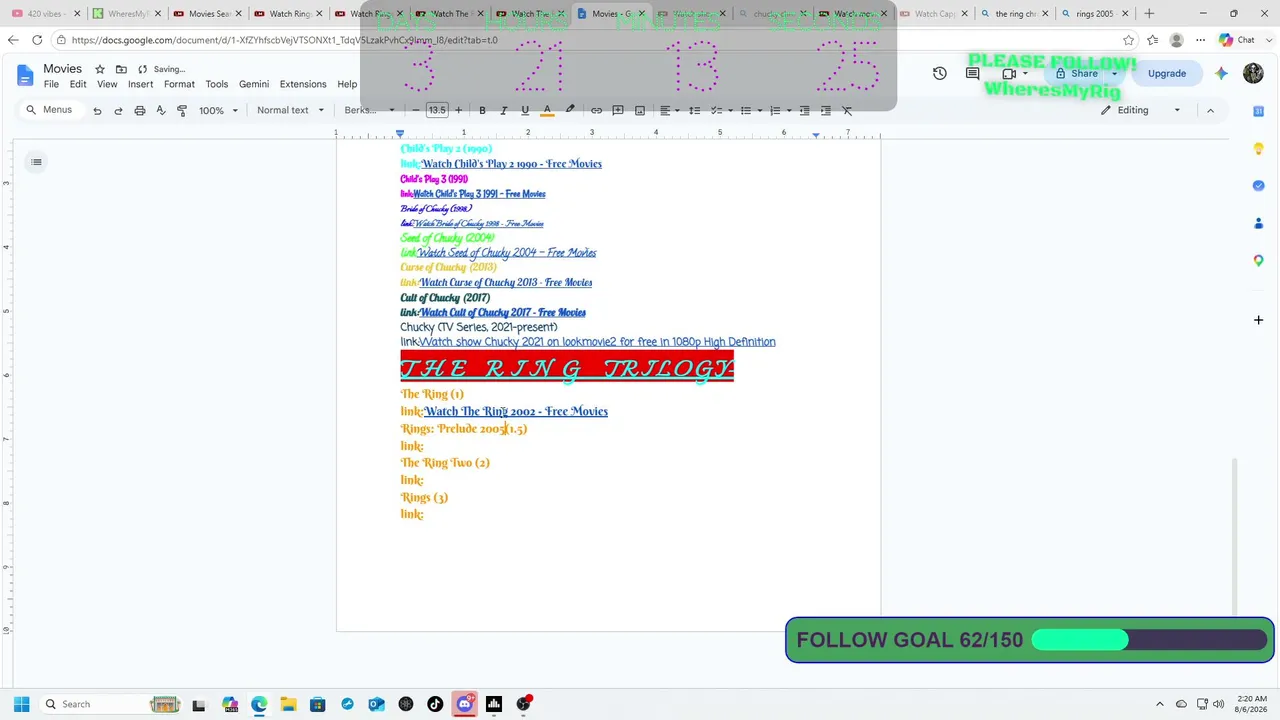
Task: Open TikTok from the taskbar
Action: tap(435, 704)
